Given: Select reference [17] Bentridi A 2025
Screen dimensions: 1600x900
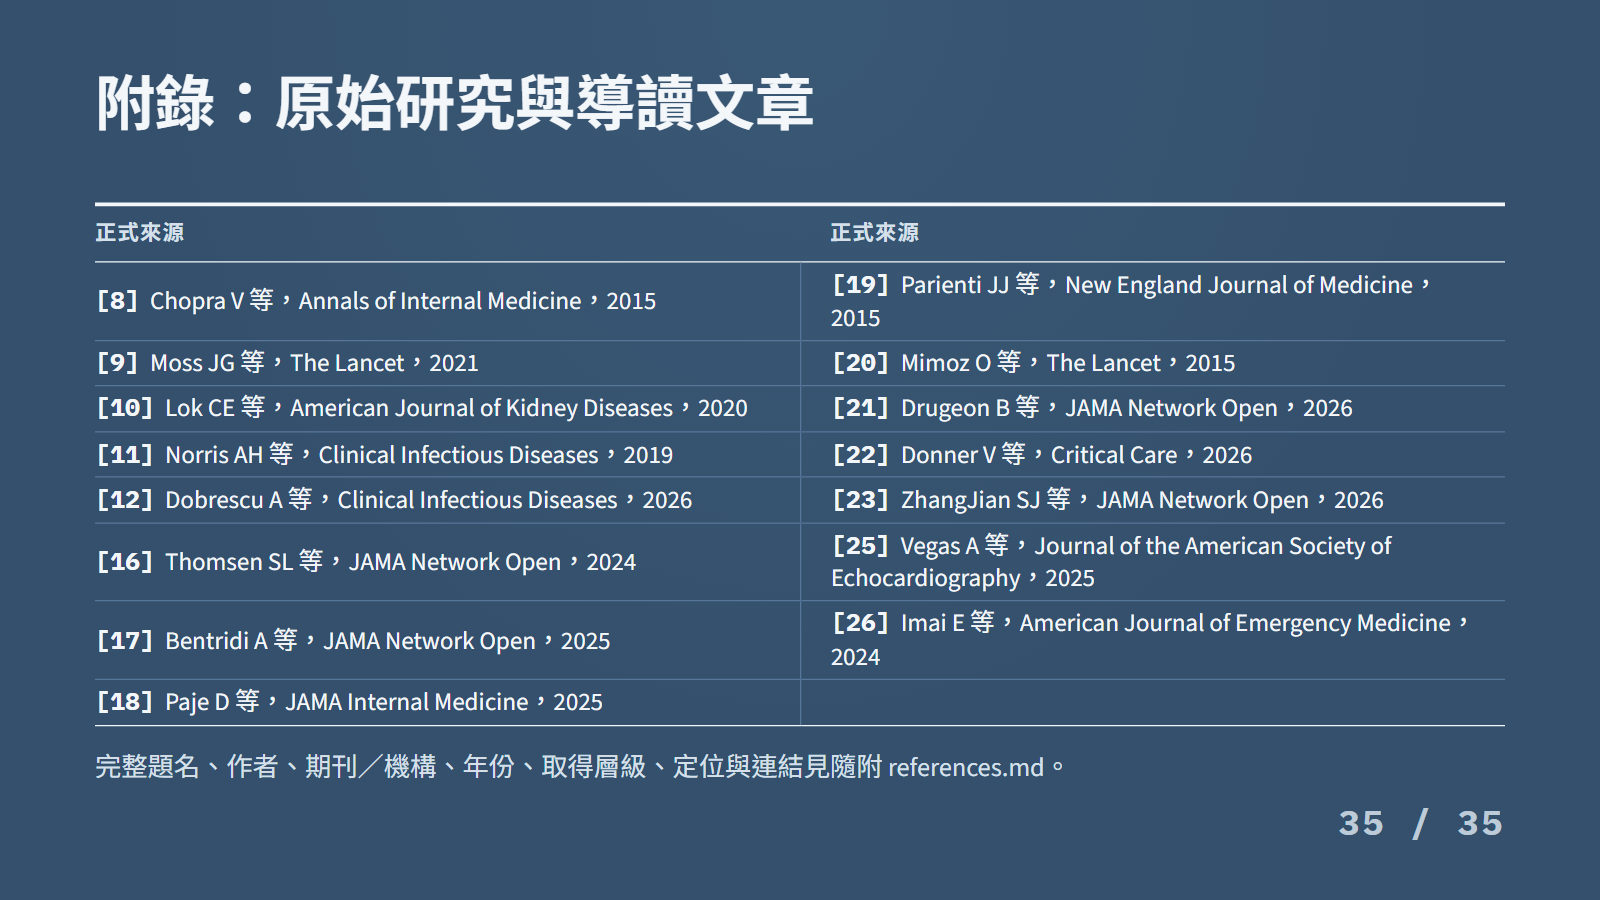Looking at the screenshot, I should click(x=353, y=641).
